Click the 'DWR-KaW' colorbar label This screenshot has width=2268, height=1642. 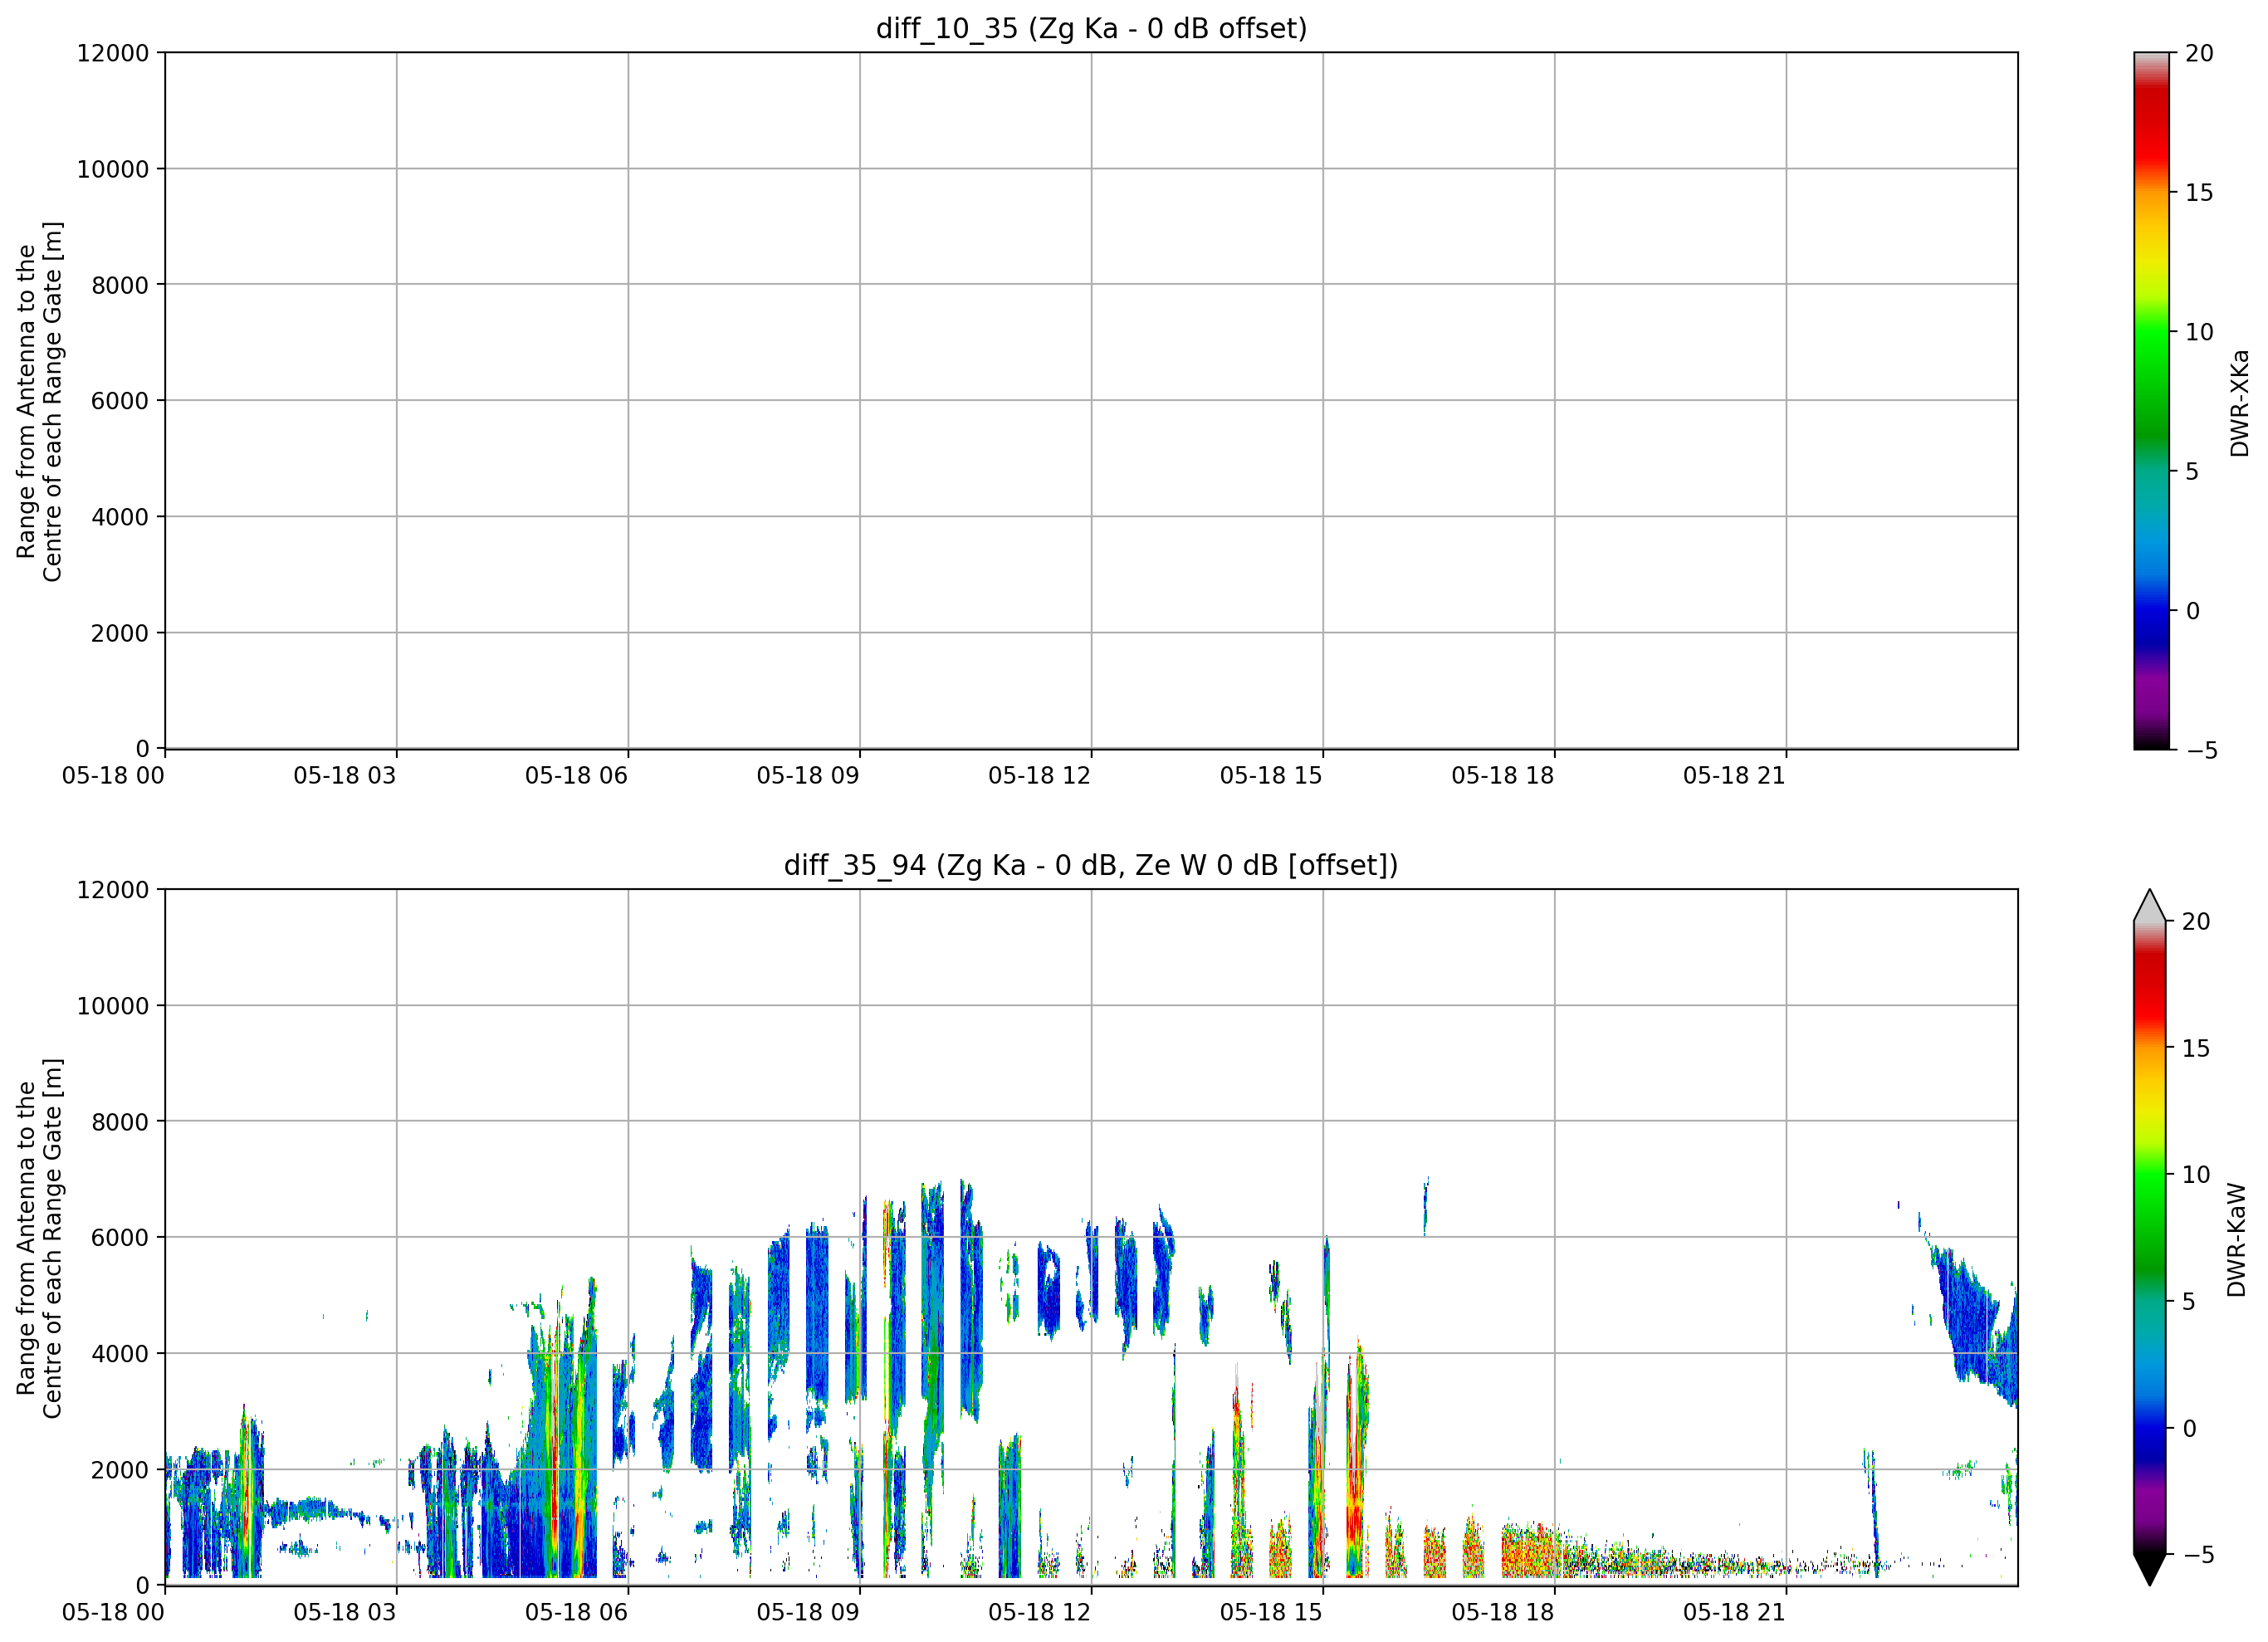pos(2237,1240)
